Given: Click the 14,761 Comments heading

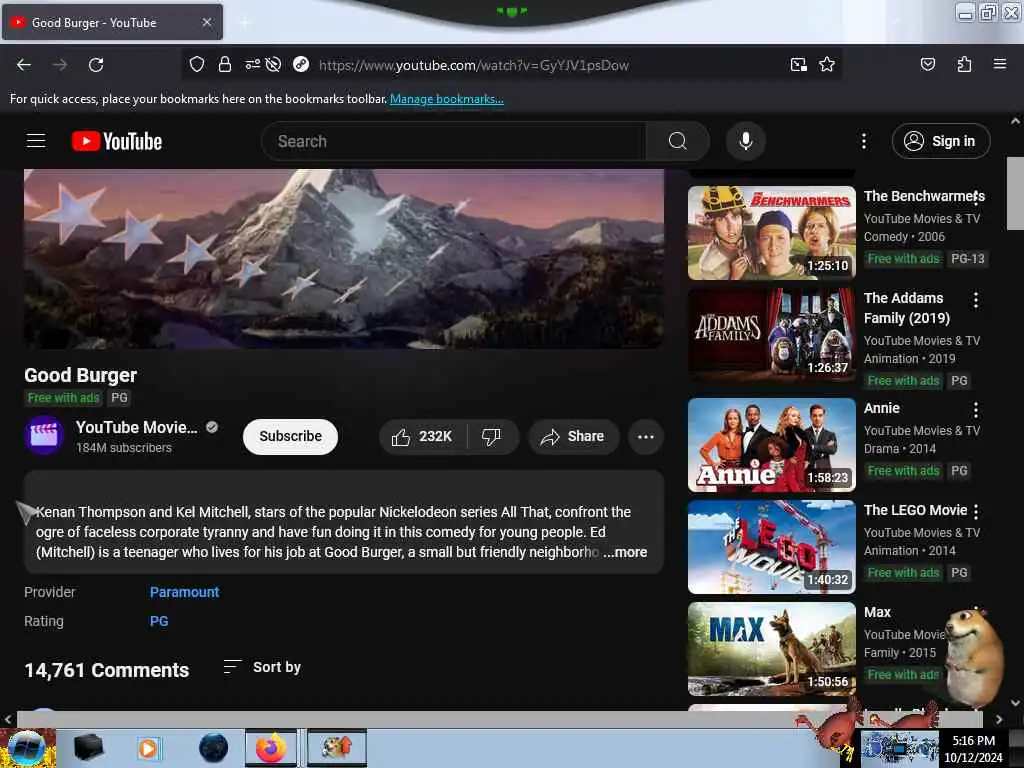Looking at the screenshot, I should [106, 670].
